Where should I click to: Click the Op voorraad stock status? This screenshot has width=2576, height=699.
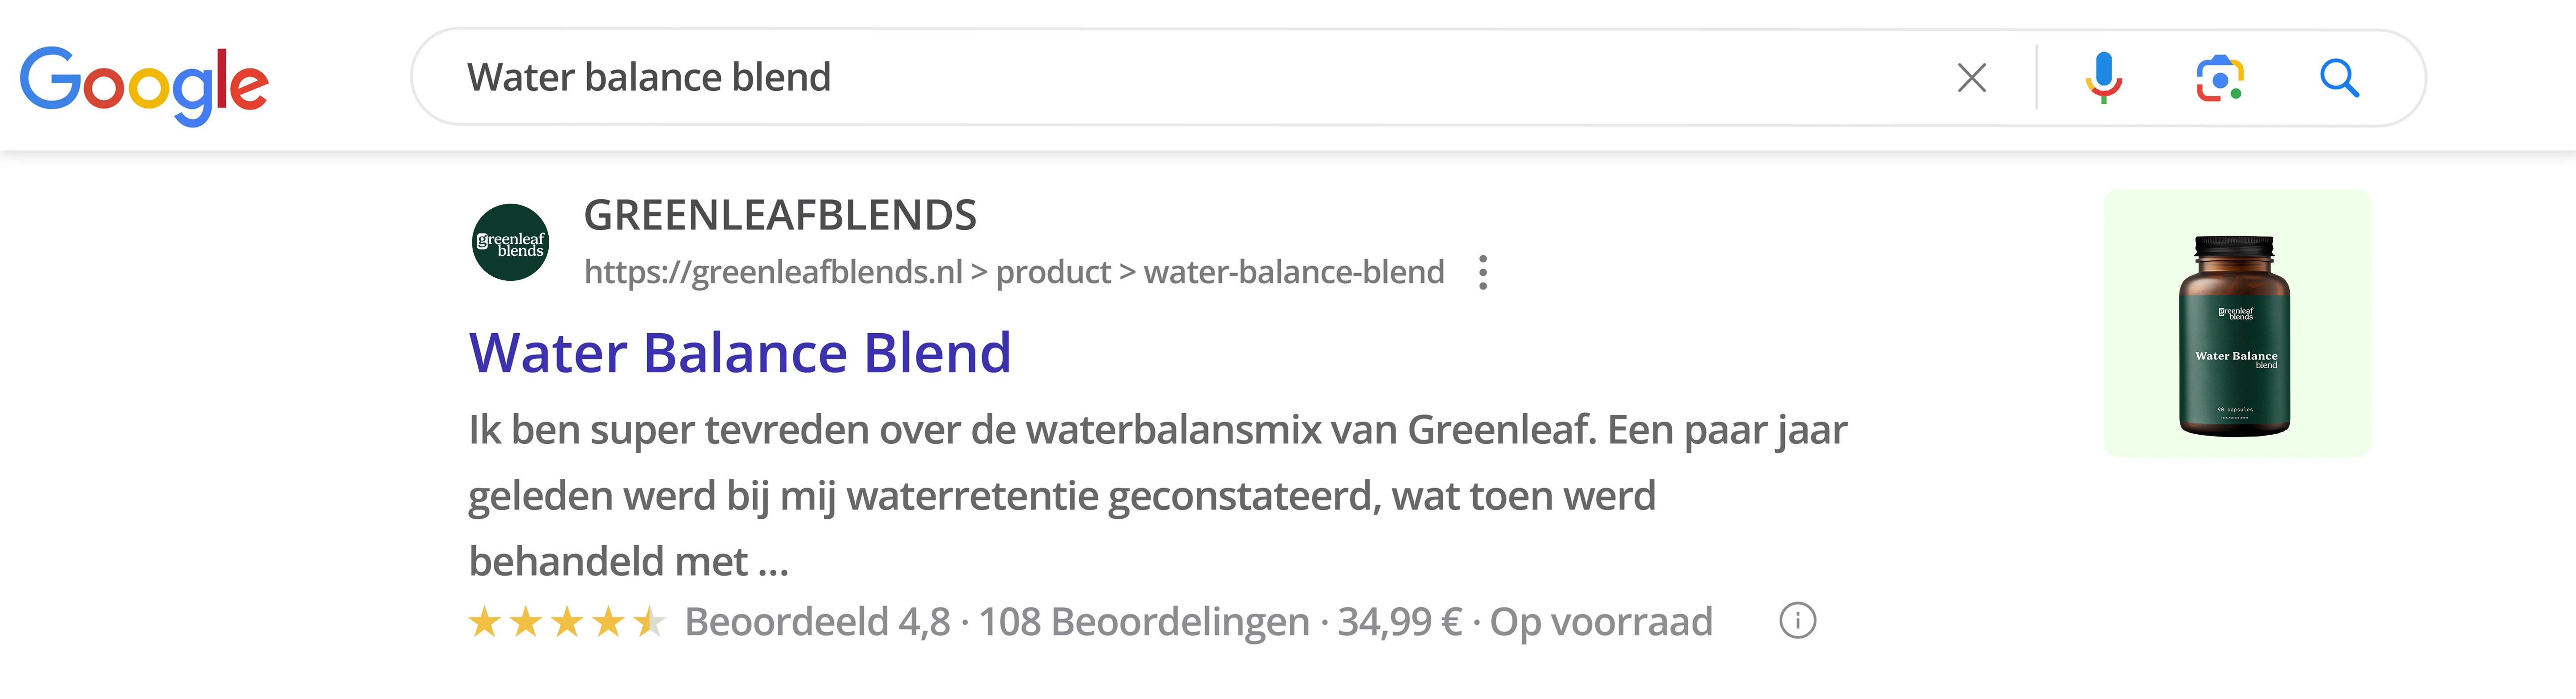(x=1601, y=622)
